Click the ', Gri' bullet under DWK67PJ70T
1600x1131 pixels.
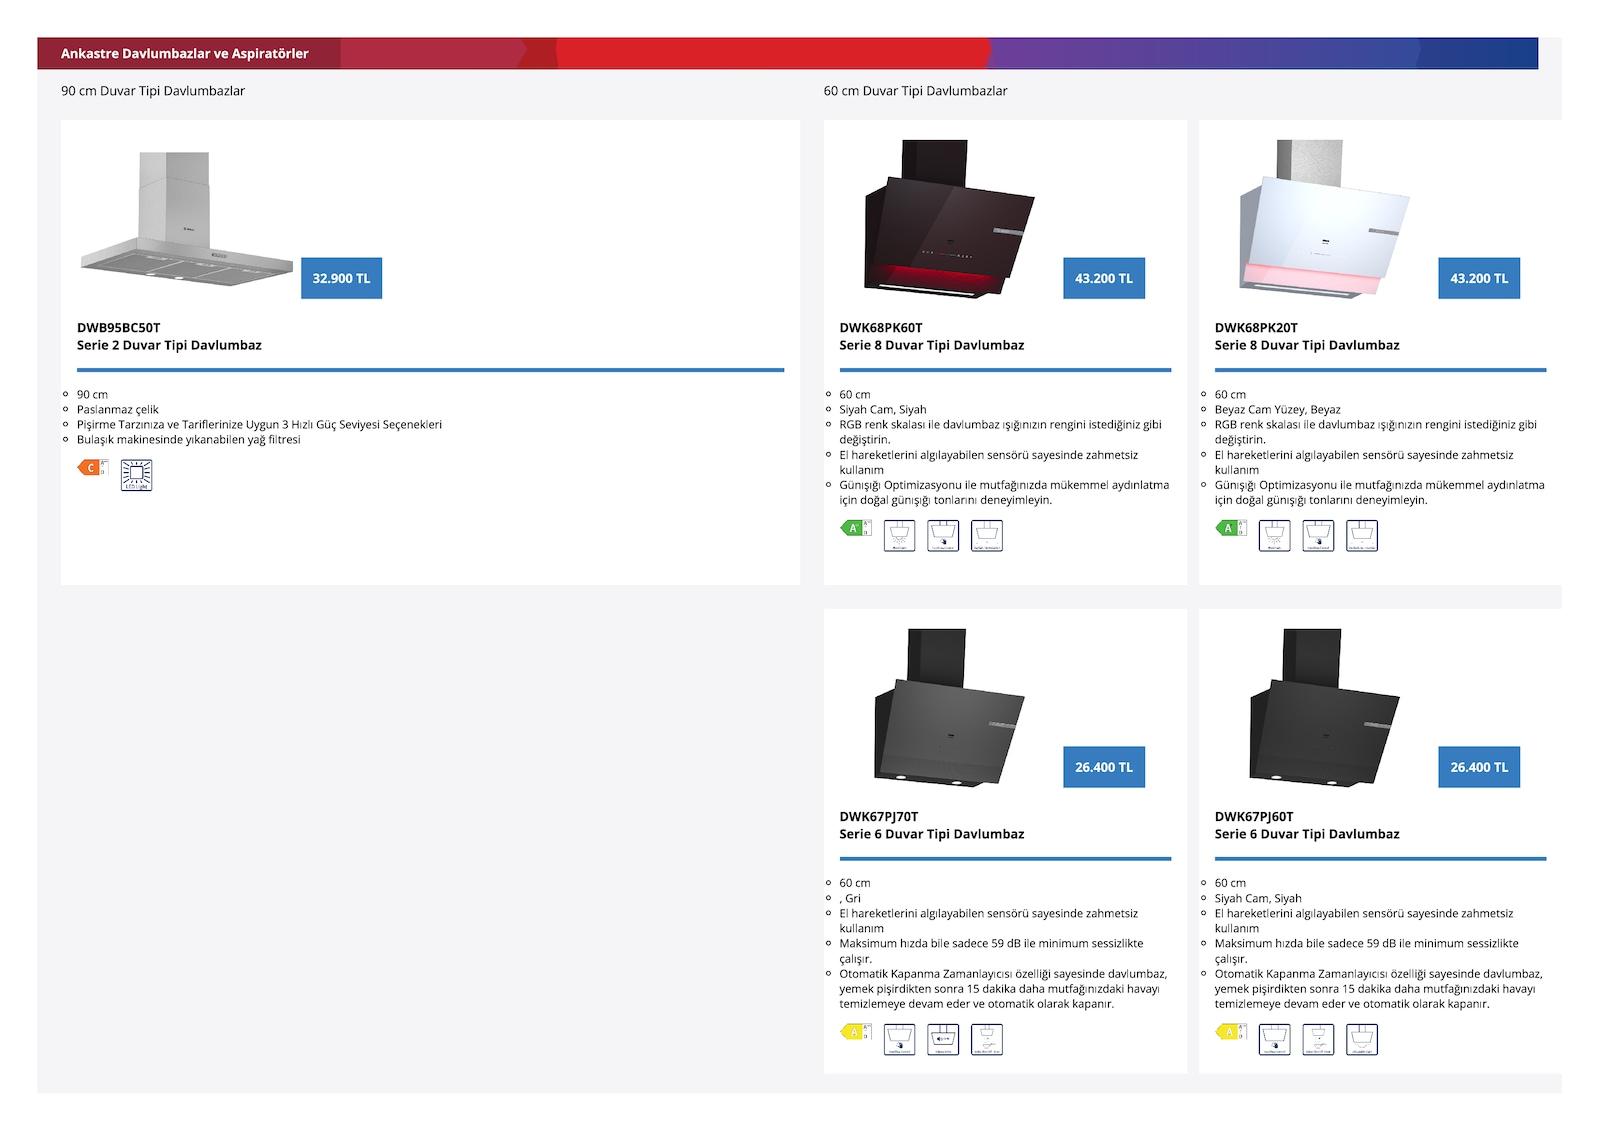coord(850,899)
